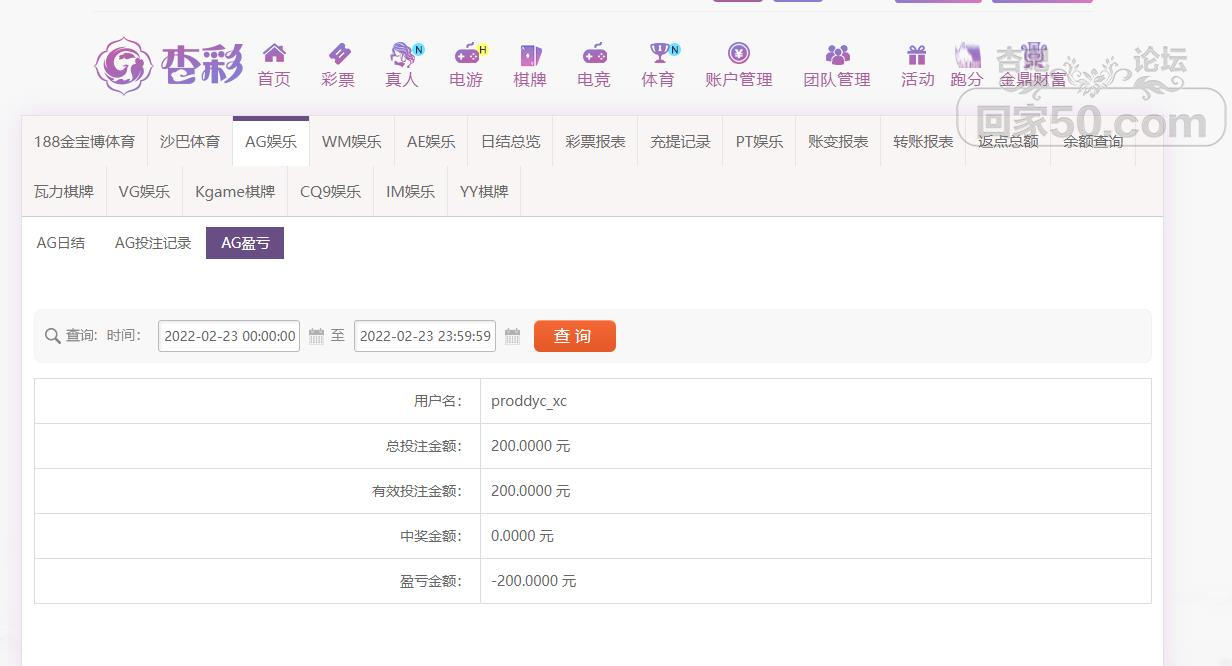Click the orange 查询 search button
This screenshot has width=1232, height=666.
[x=574, y=336]
